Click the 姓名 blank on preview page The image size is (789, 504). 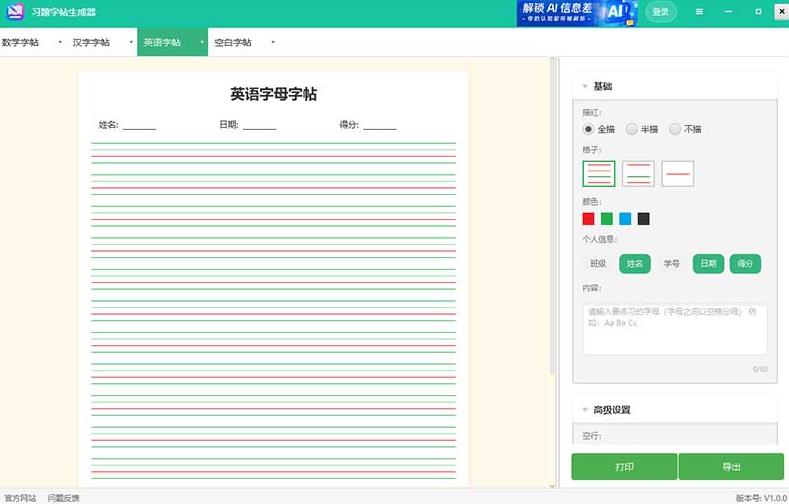coord(139,126)
